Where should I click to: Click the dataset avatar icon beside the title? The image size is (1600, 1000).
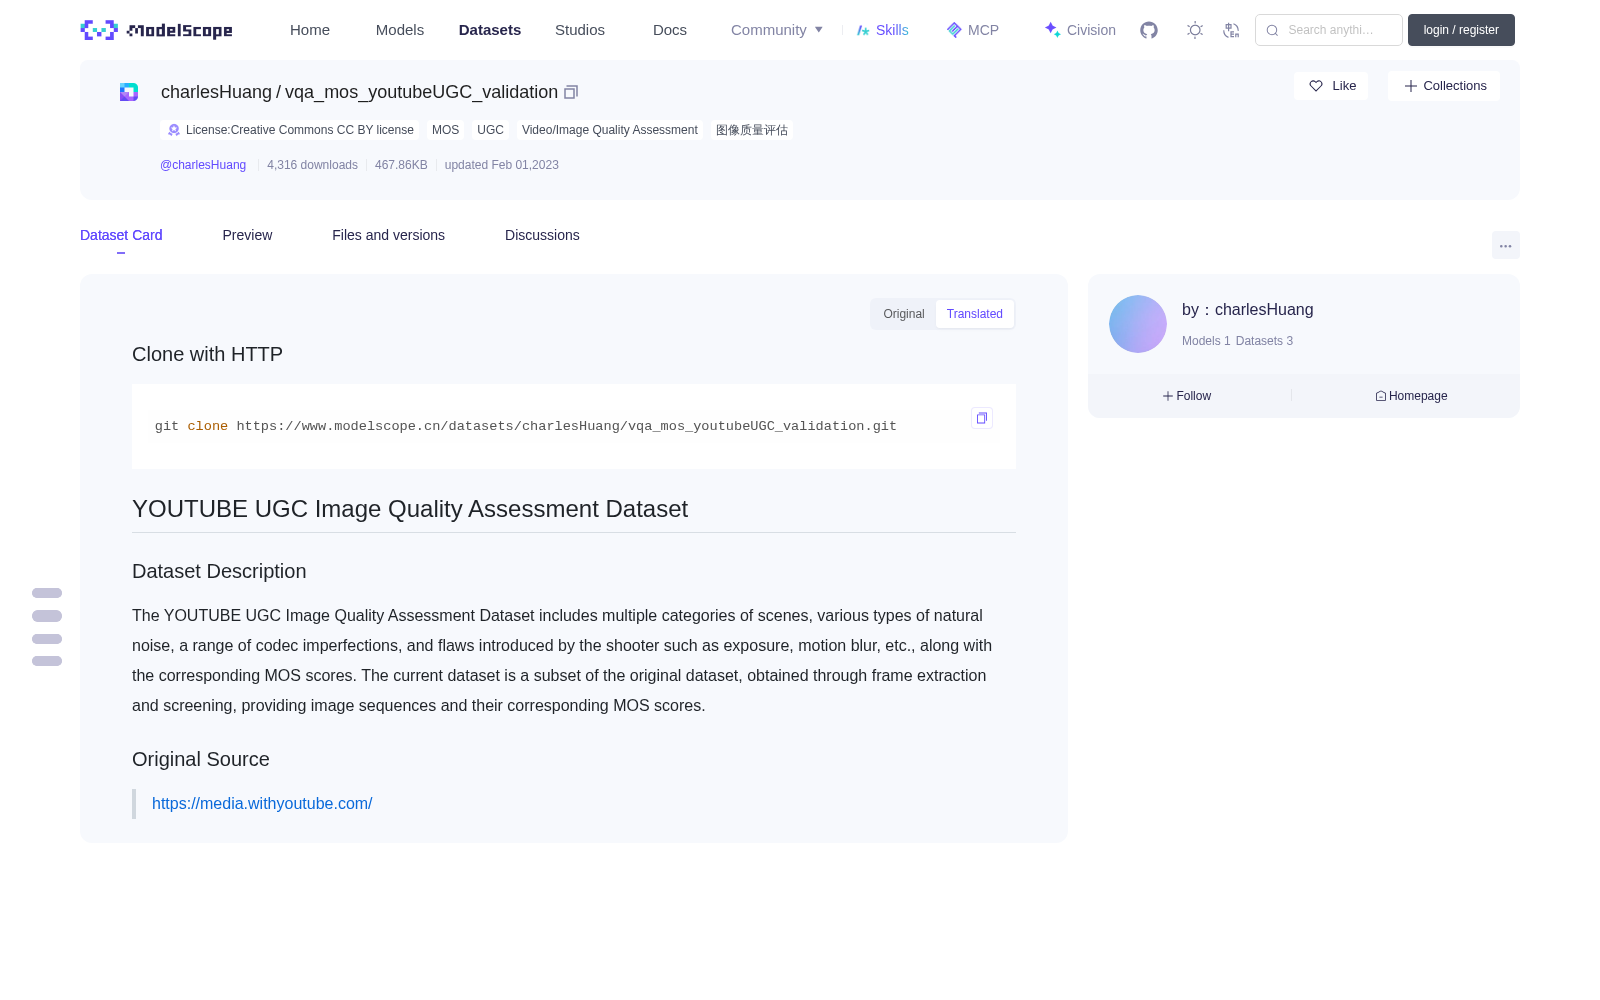click(129, 92)
